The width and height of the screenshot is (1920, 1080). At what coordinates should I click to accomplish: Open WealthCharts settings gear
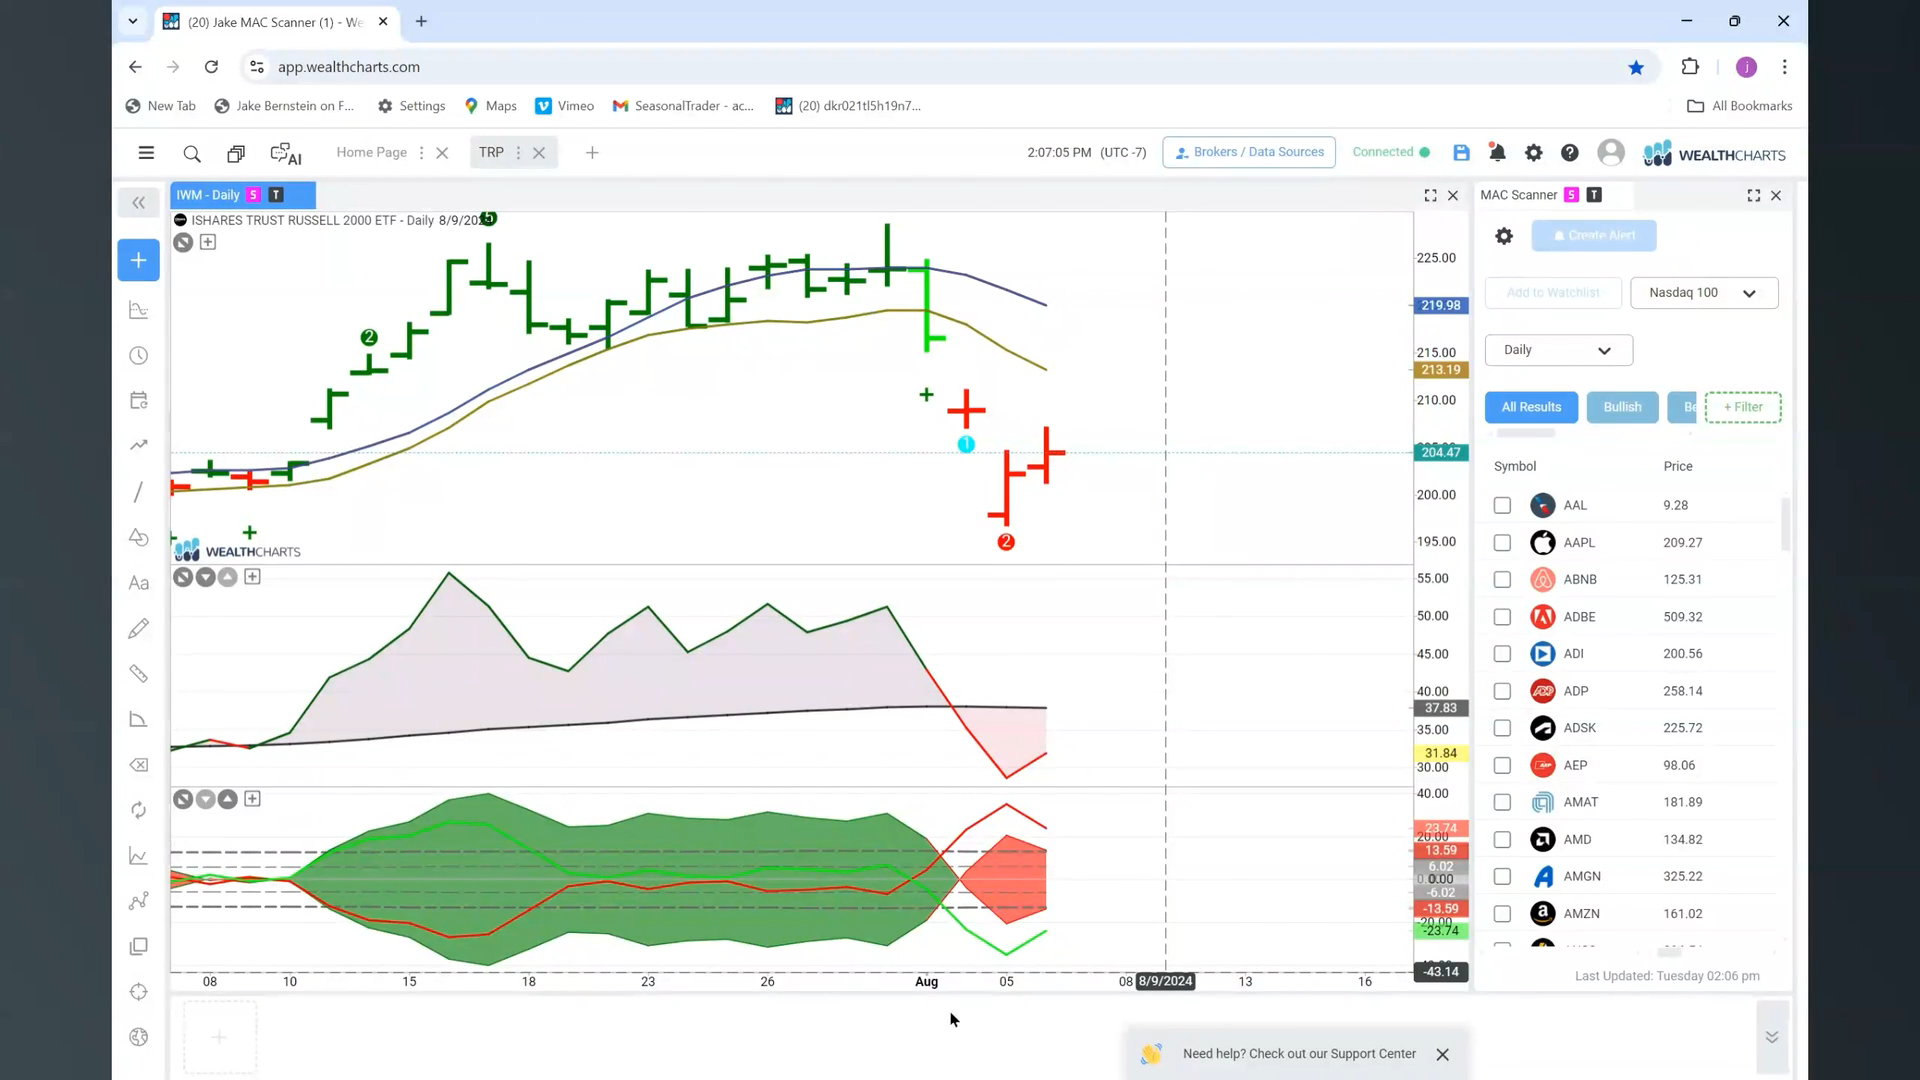click(1533, 153)
